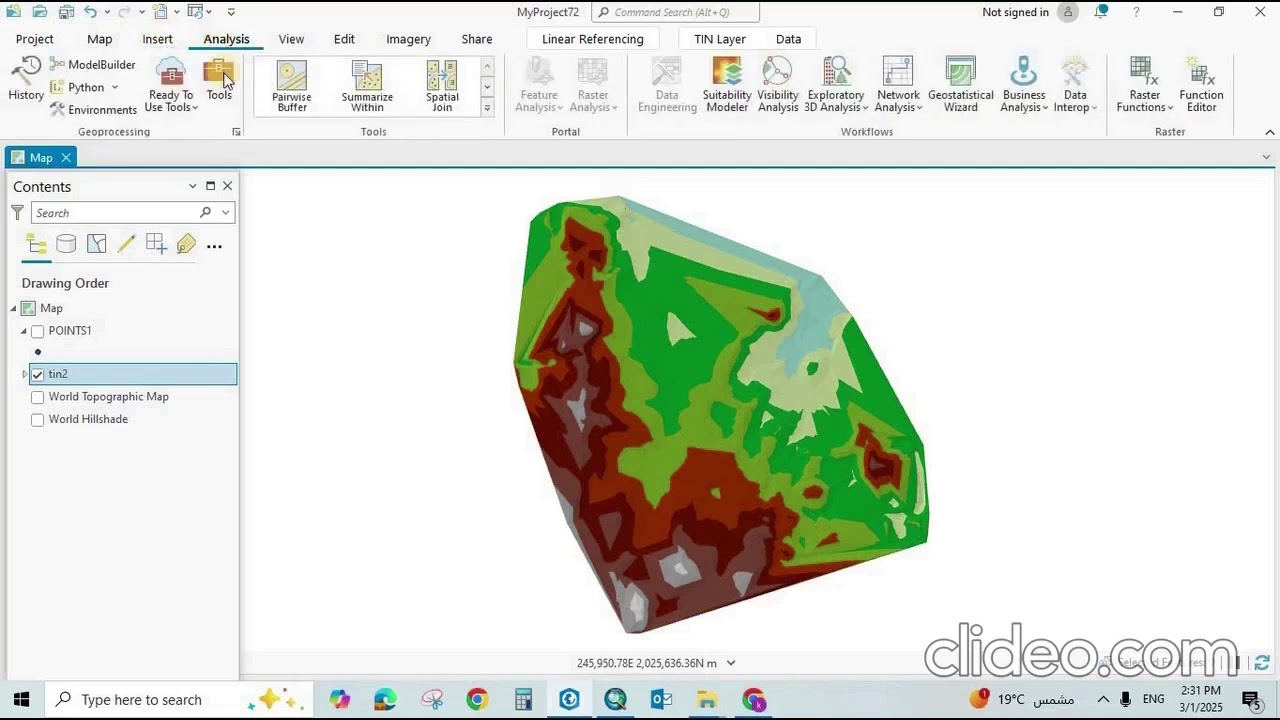This screenshot has height=720, width=1280.
Task: Launch ModelBuilder from the ribbon
Action: [x=93, y=64]
